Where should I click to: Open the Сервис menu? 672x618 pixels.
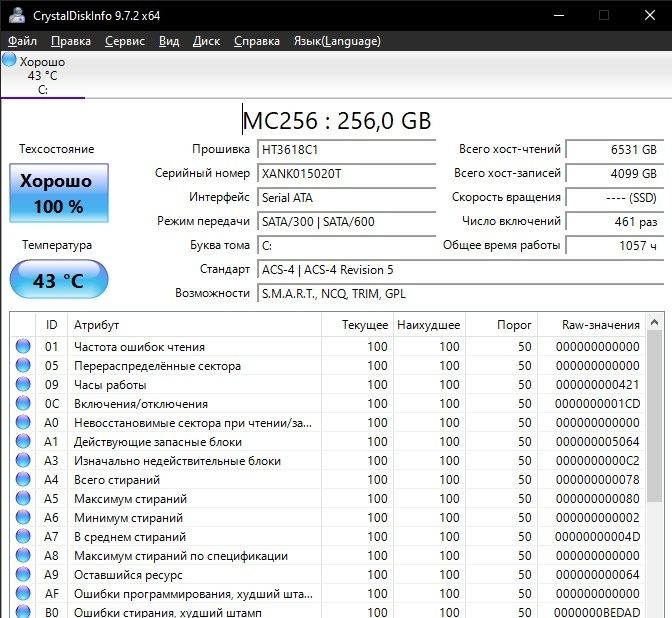pos(125,41)
